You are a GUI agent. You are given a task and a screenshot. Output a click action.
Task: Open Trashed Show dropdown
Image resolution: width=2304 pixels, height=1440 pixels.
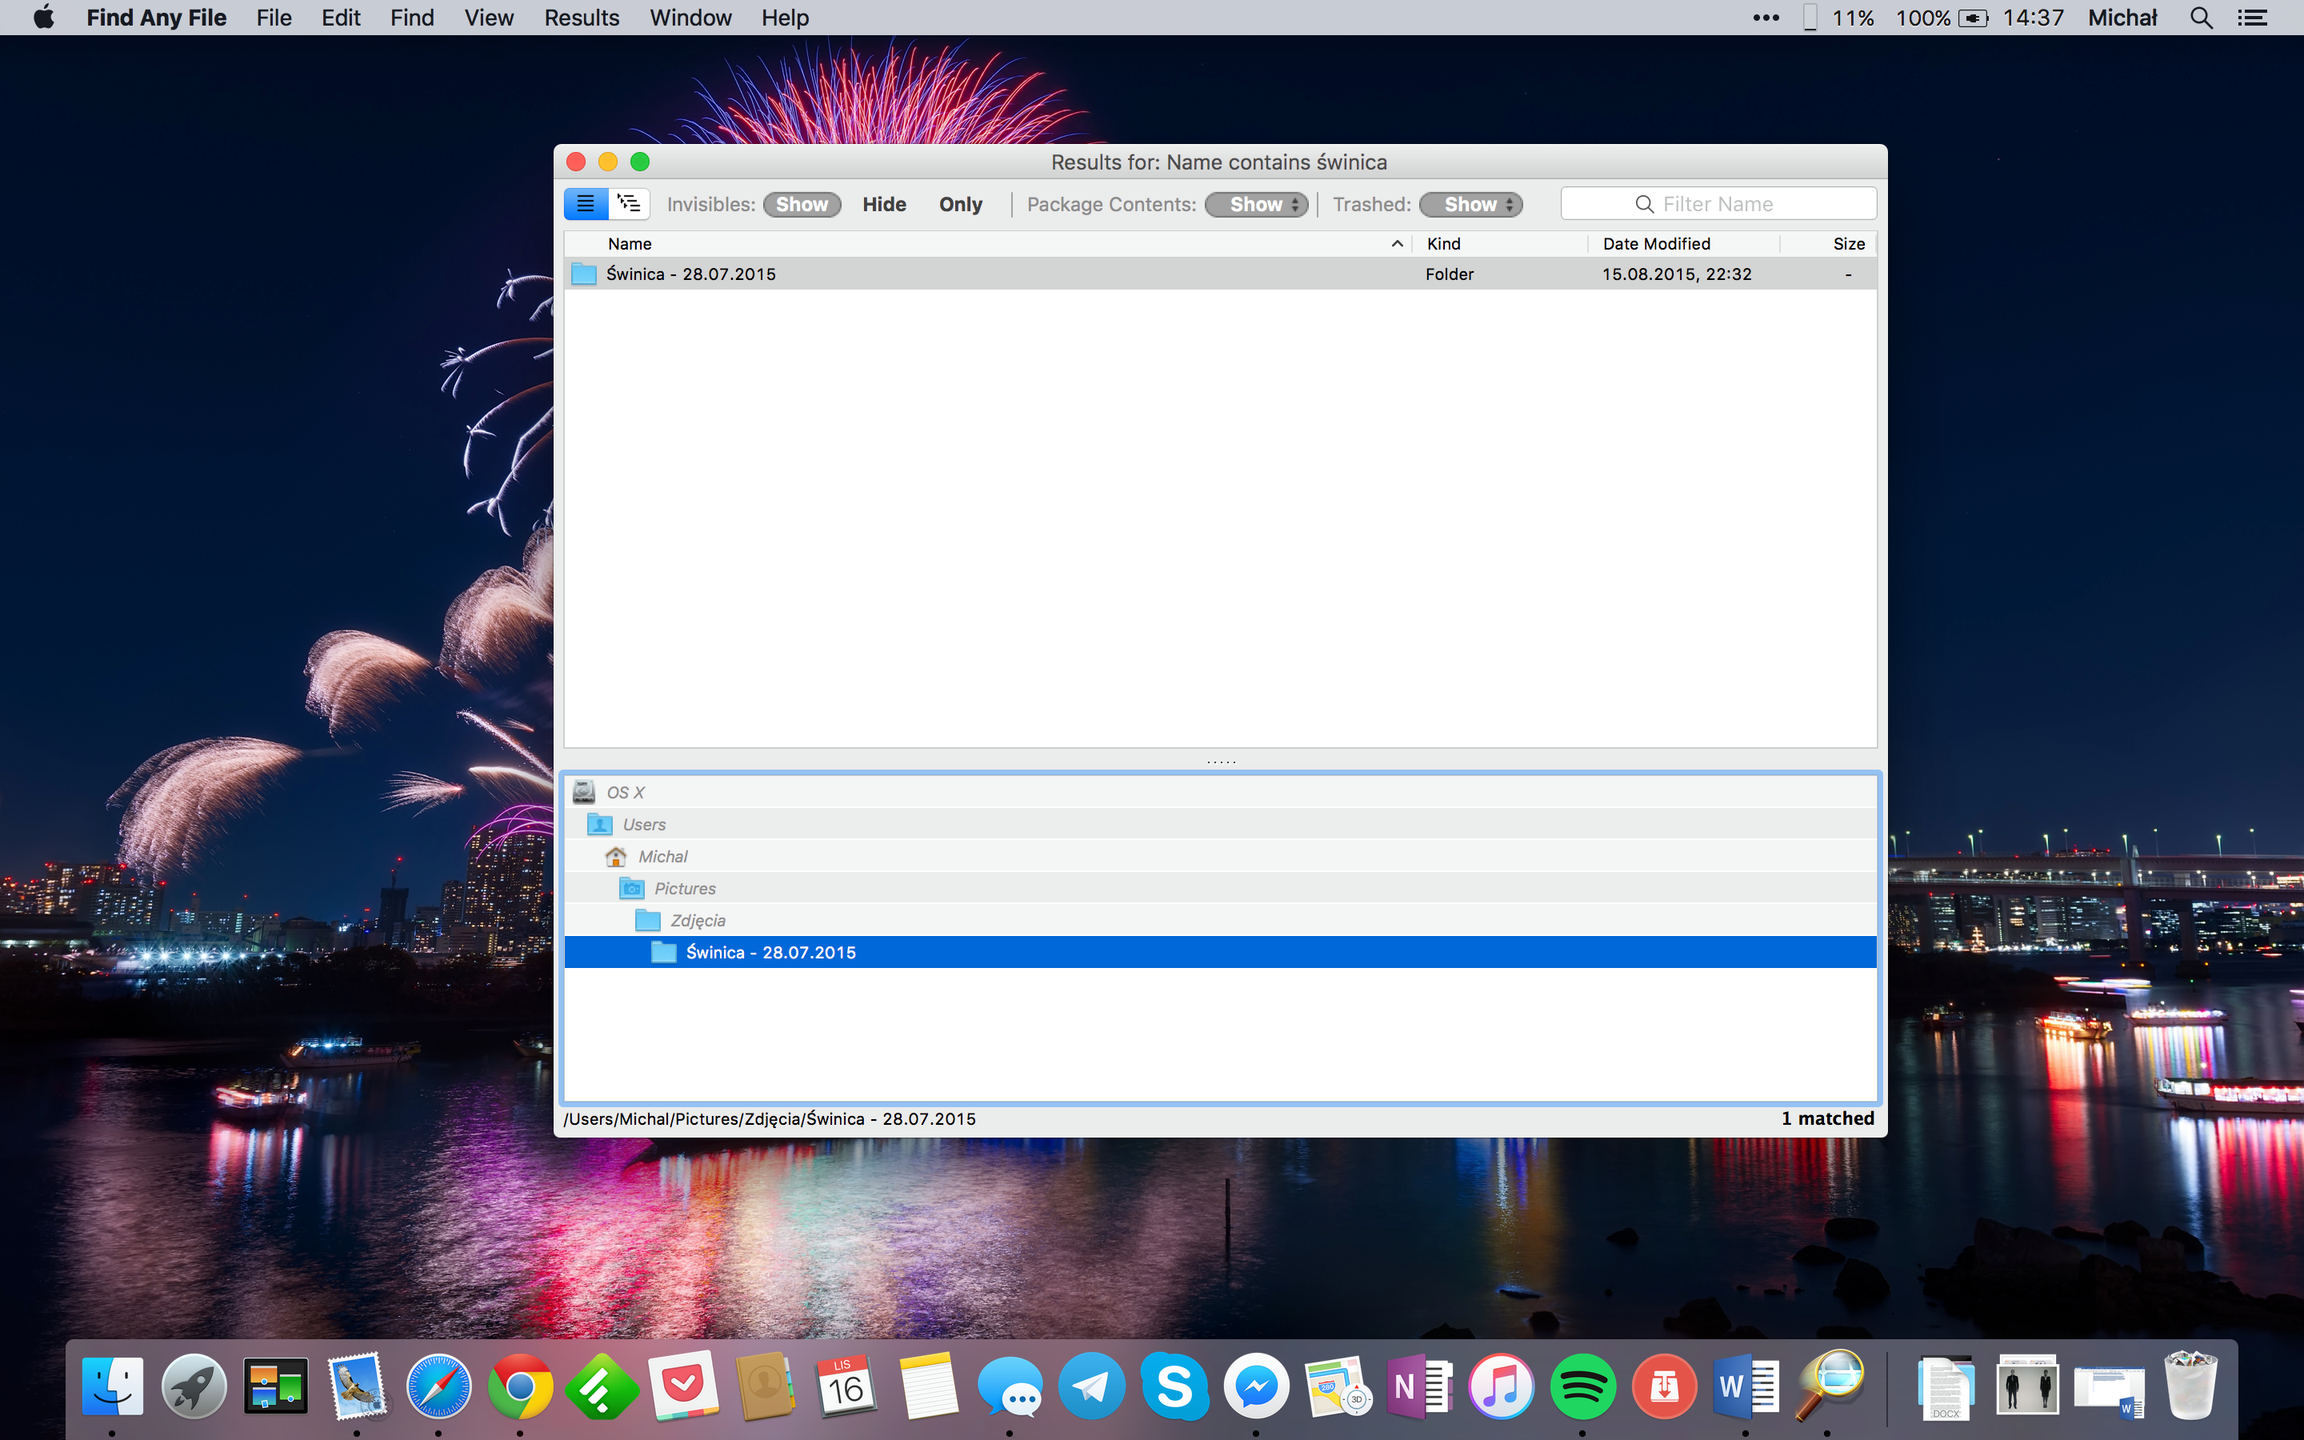point(1470,204)
